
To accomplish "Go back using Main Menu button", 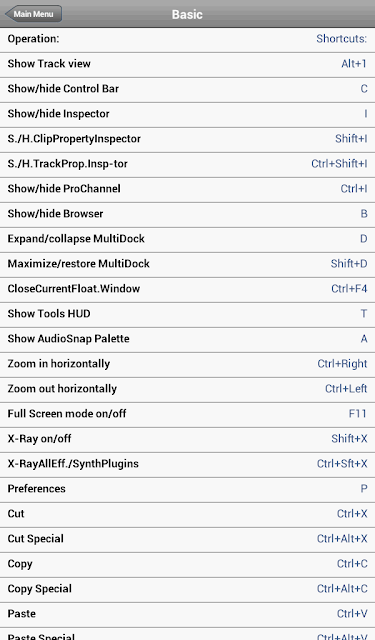I will tap(33, 14).
